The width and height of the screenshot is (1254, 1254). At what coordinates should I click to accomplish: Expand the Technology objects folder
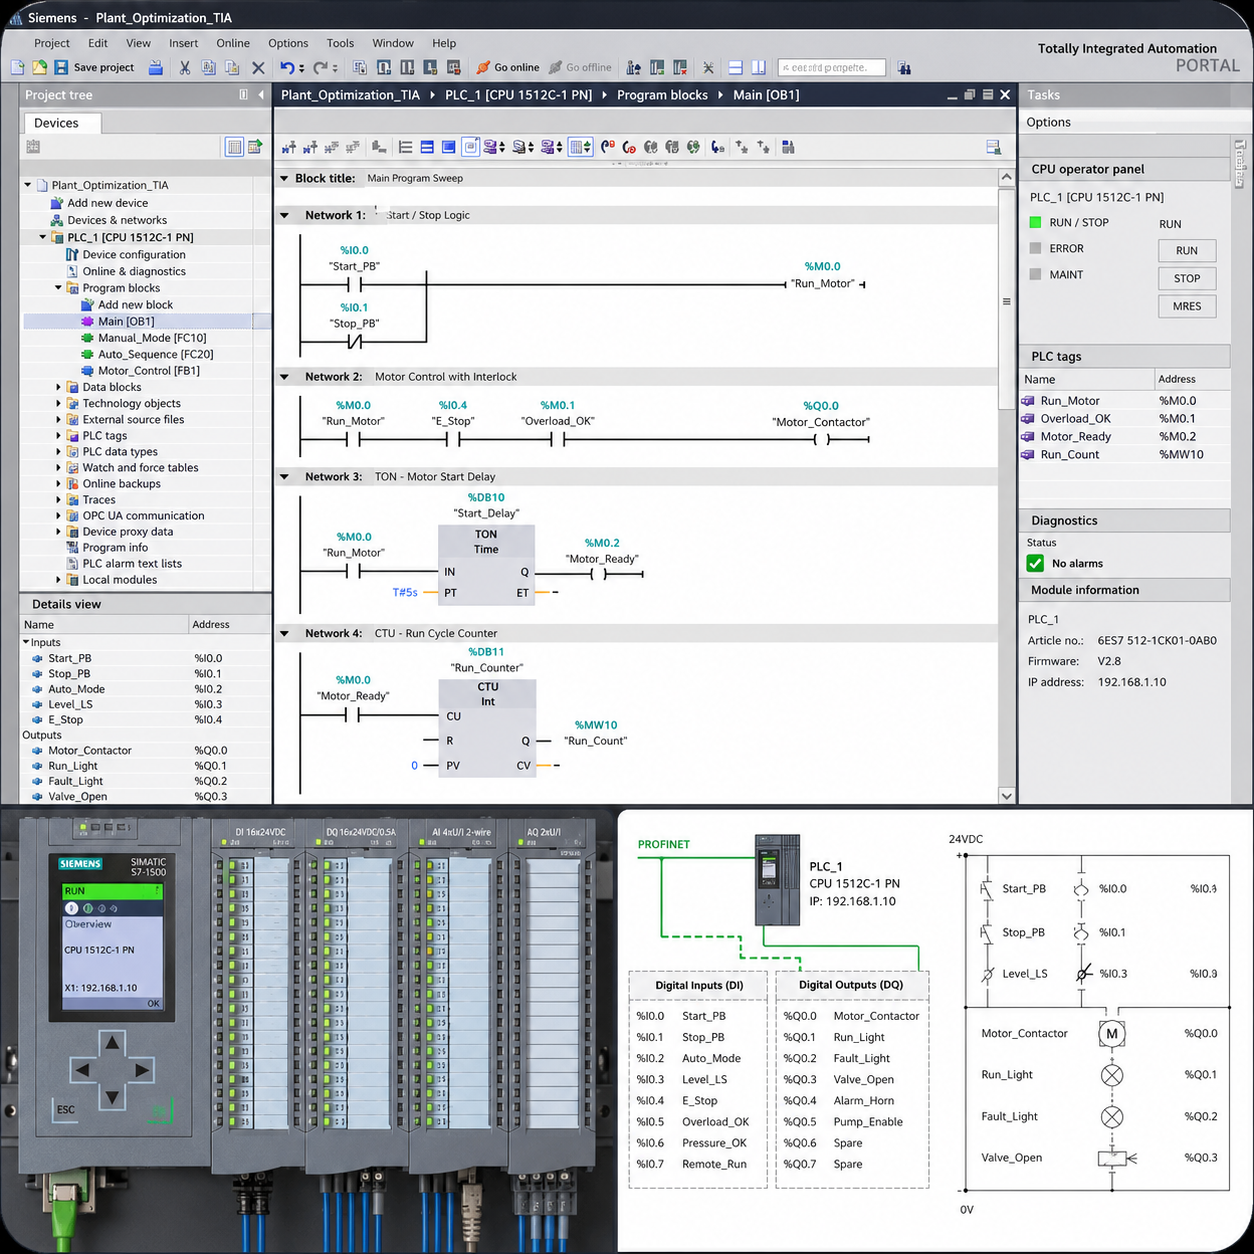[x=58, y=403]
